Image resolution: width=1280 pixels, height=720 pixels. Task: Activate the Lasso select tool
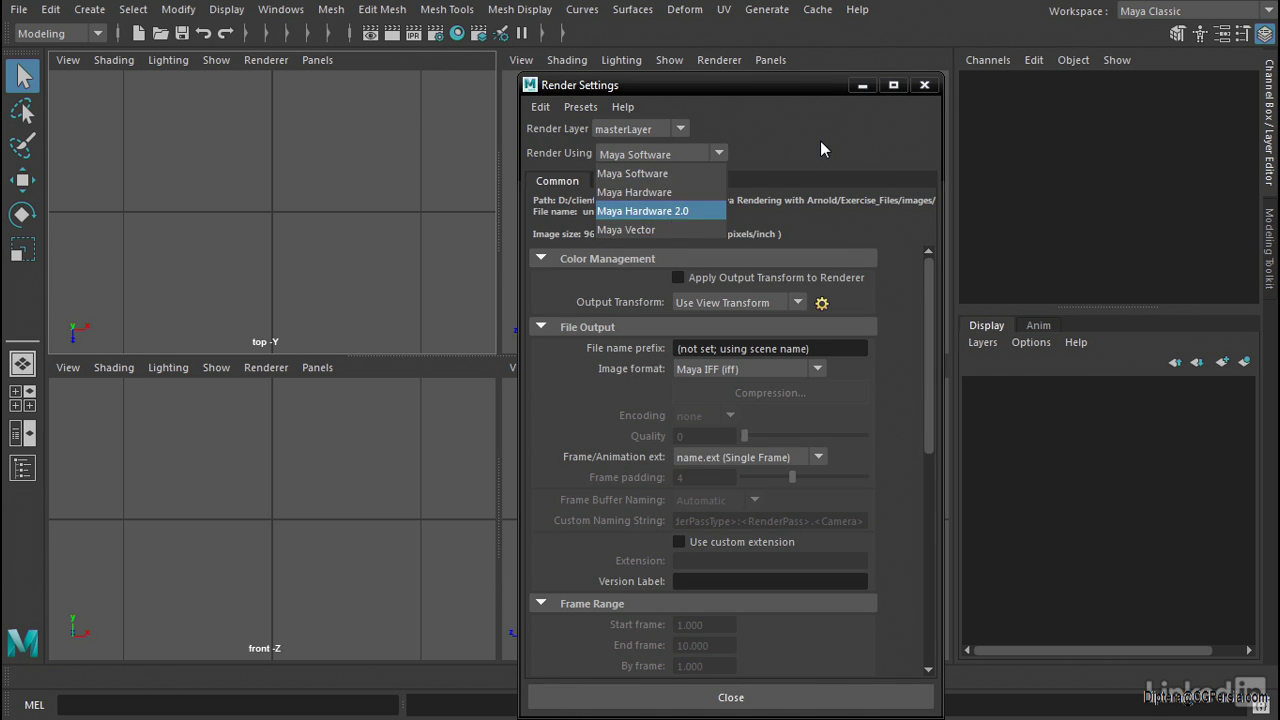click(x=23, y=111)
